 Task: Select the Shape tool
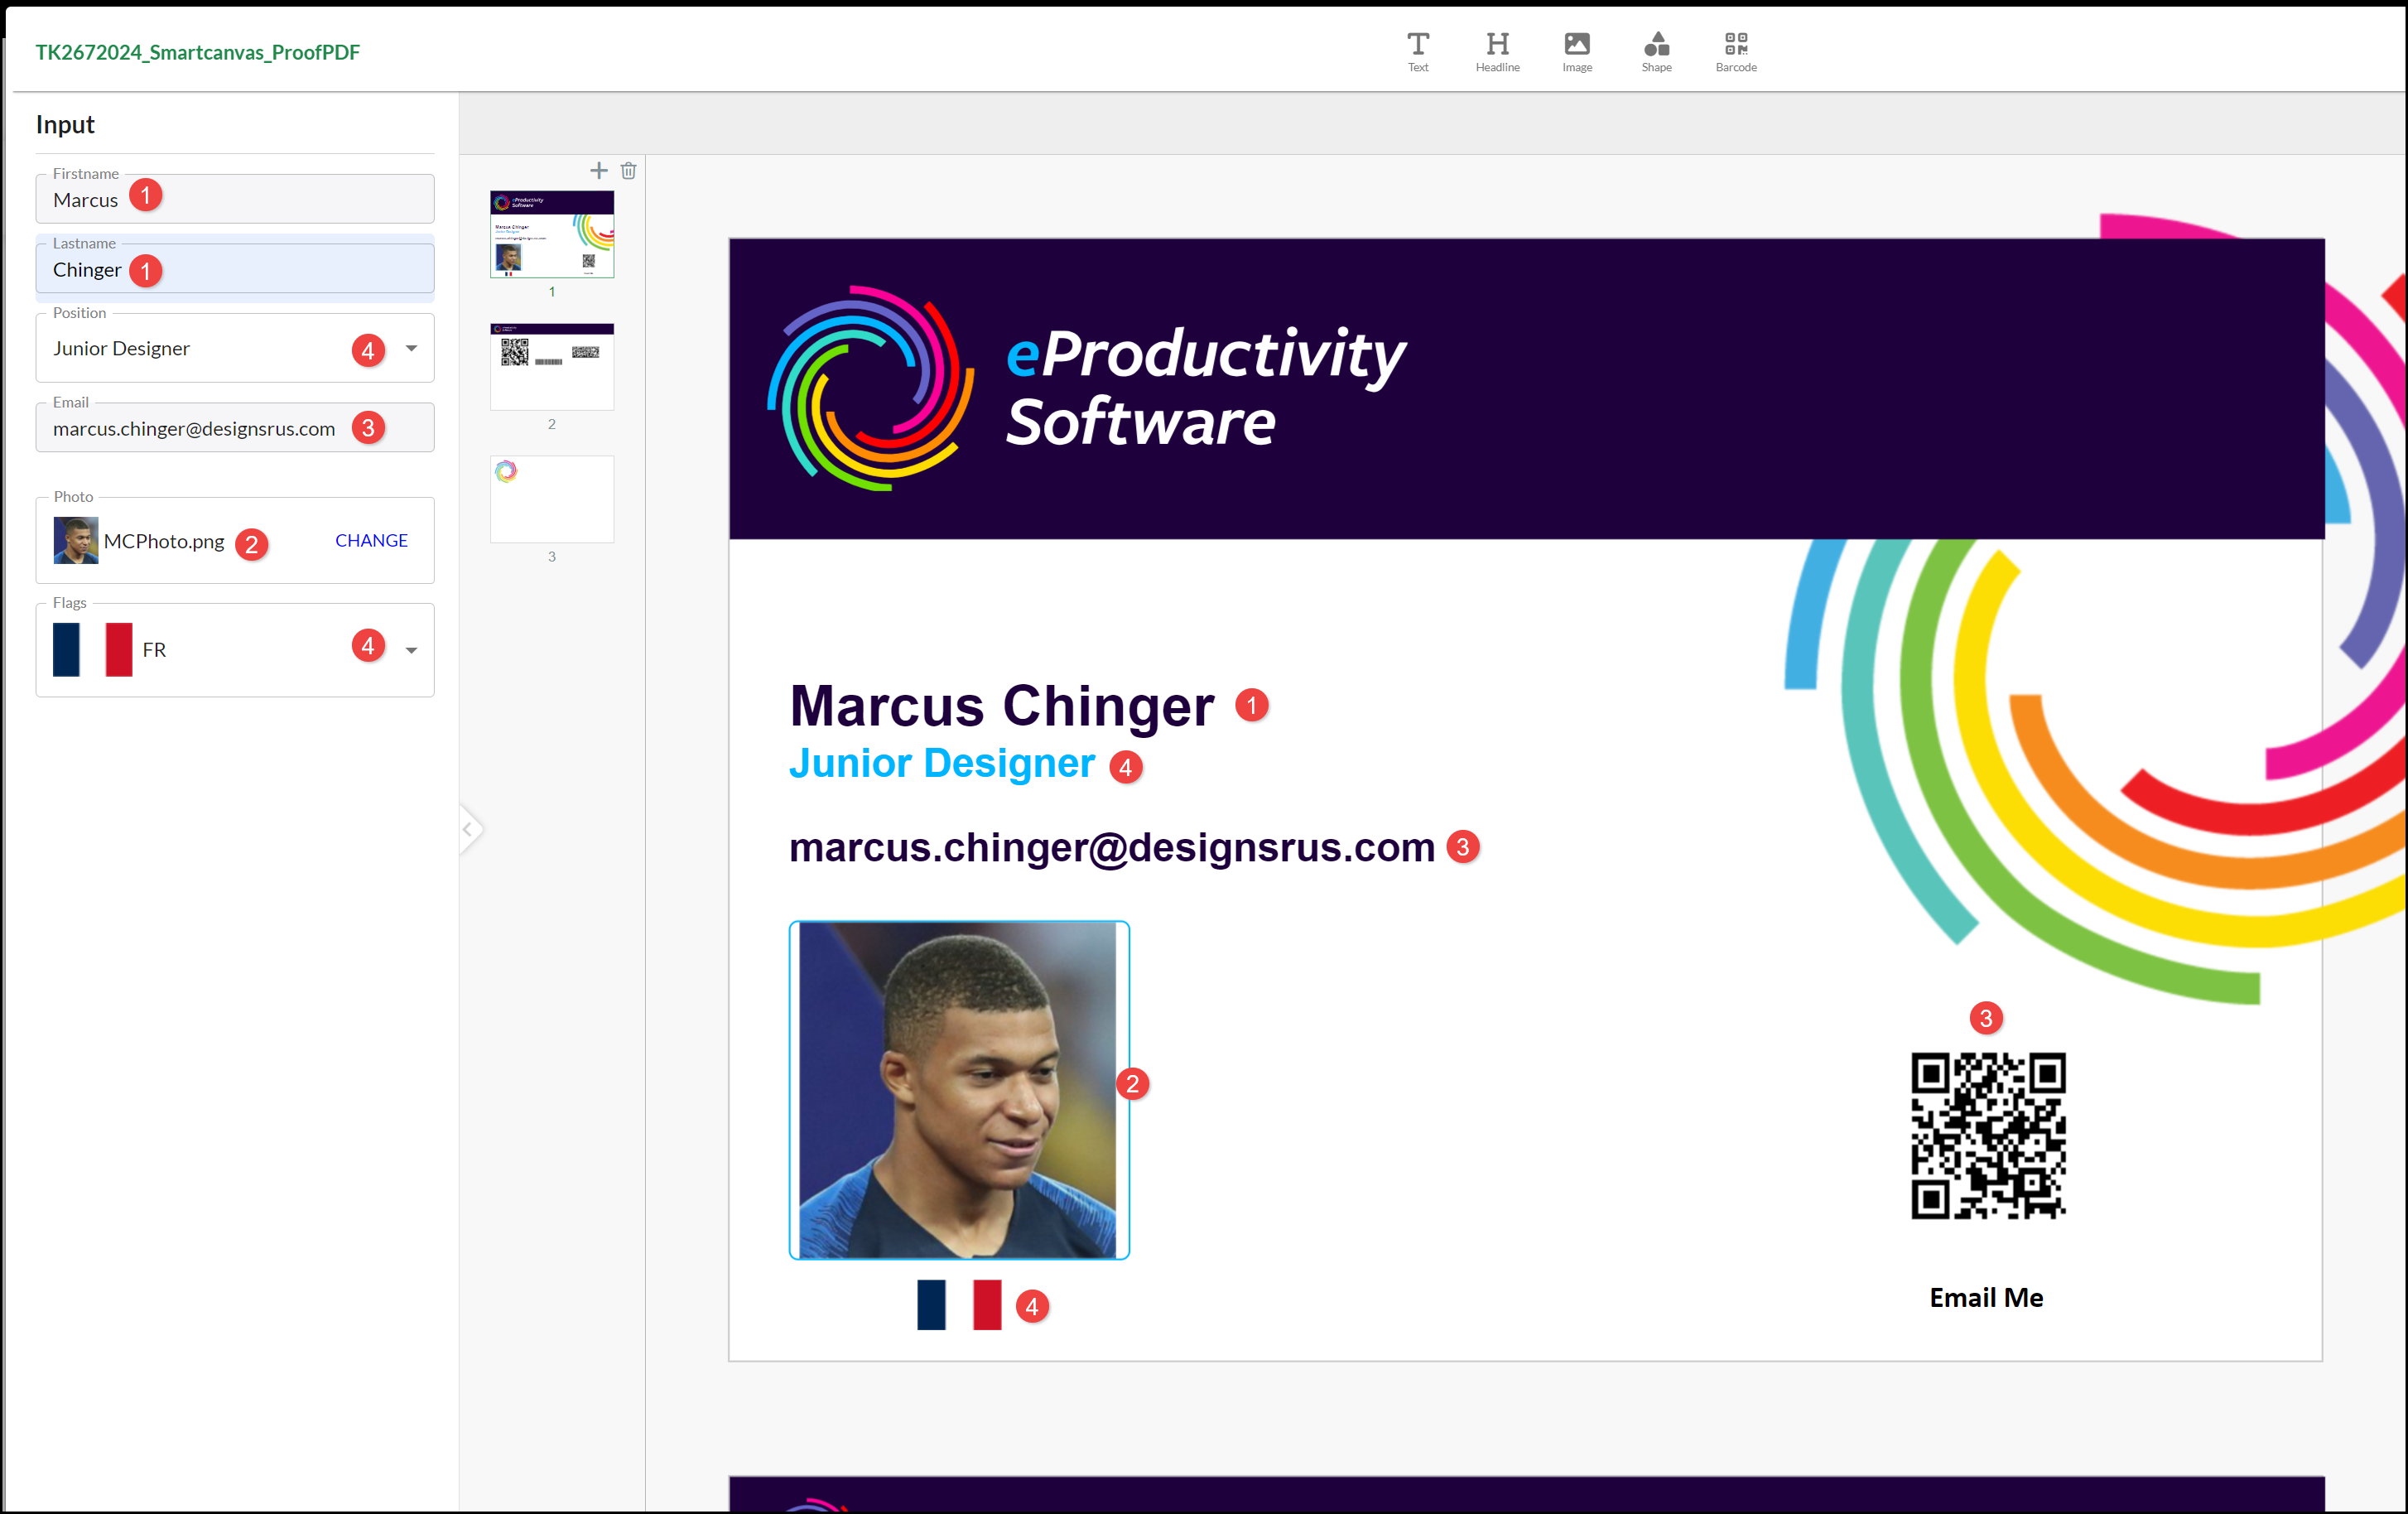coord(1656,50)
